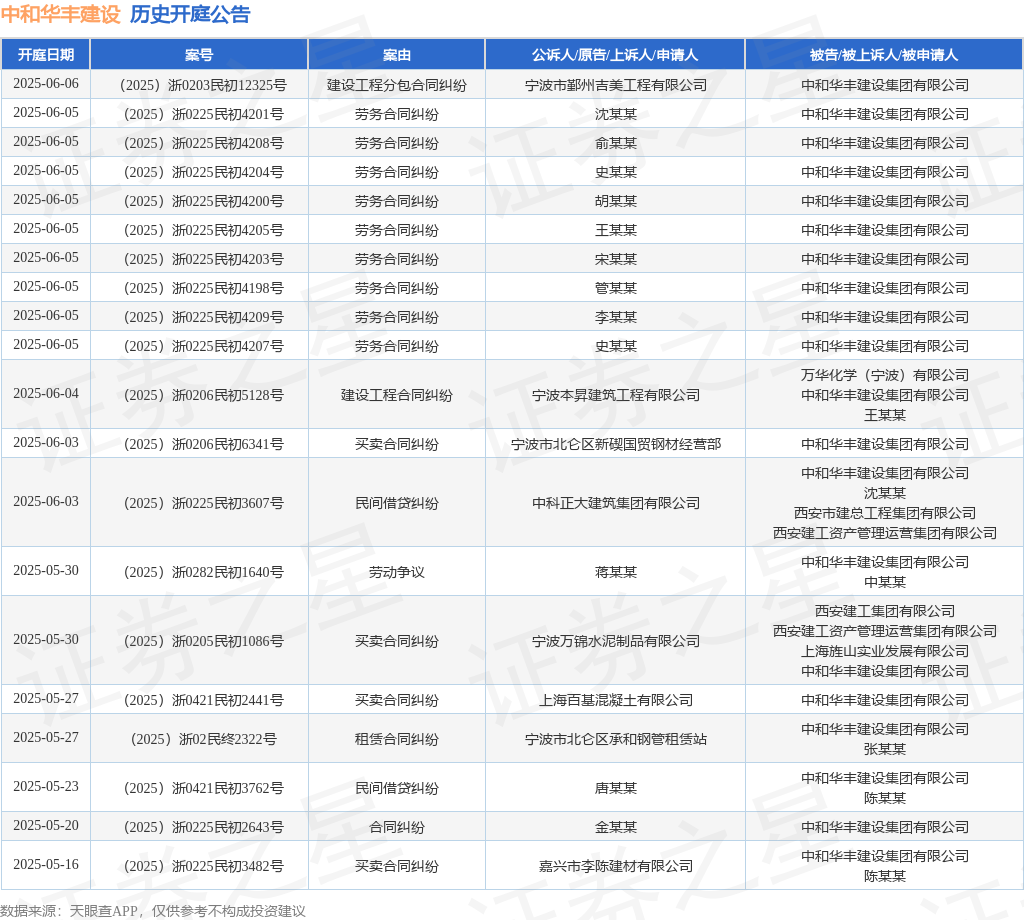1024x920 pixels.
Task: Click the 劳动争议 cause cell
Action: (396, 572)
